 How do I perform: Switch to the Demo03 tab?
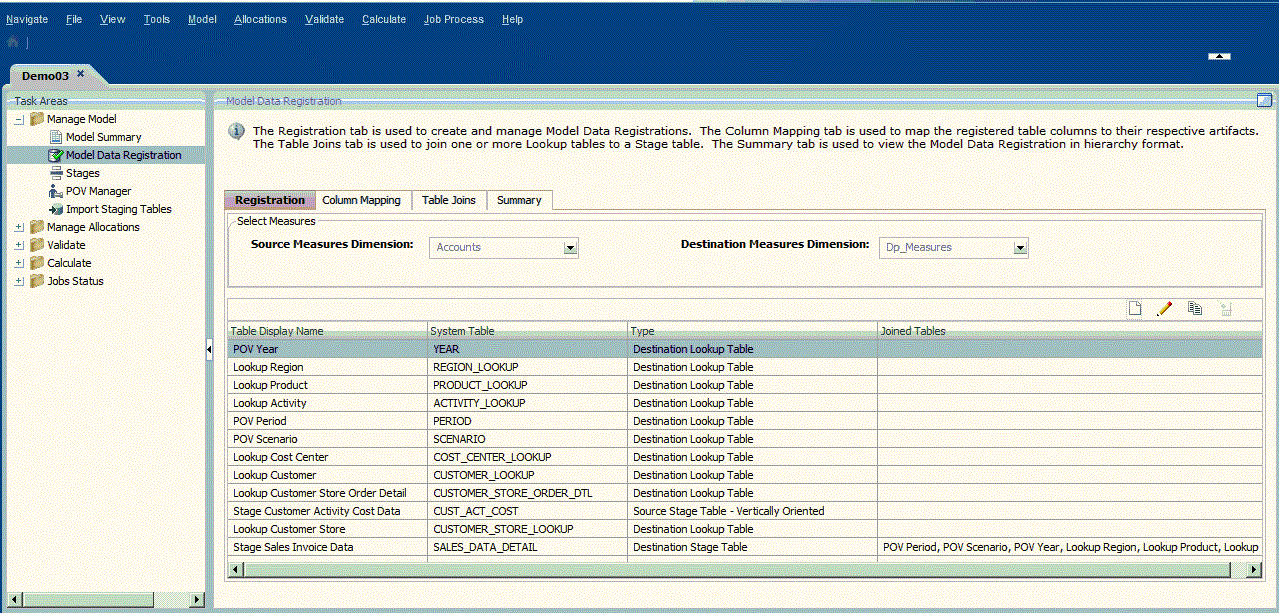[46, 75]
